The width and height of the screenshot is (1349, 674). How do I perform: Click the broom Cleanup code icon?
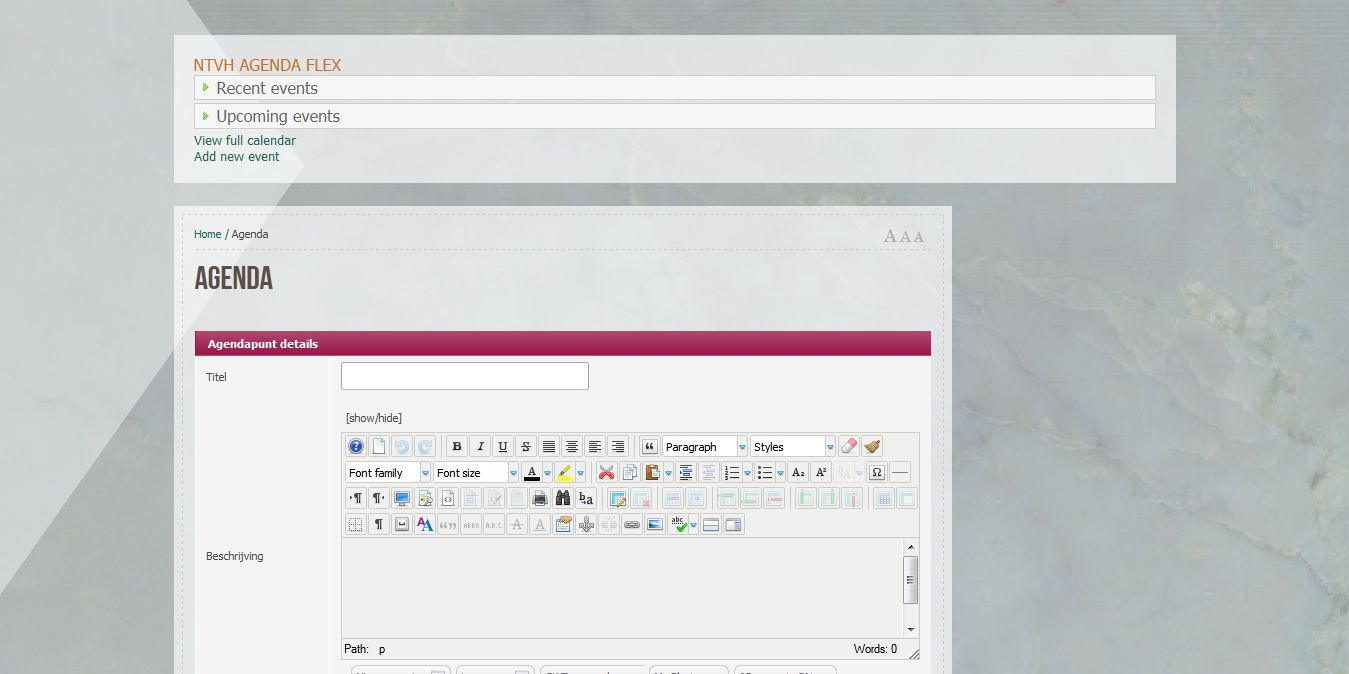(x=872, y=447)
